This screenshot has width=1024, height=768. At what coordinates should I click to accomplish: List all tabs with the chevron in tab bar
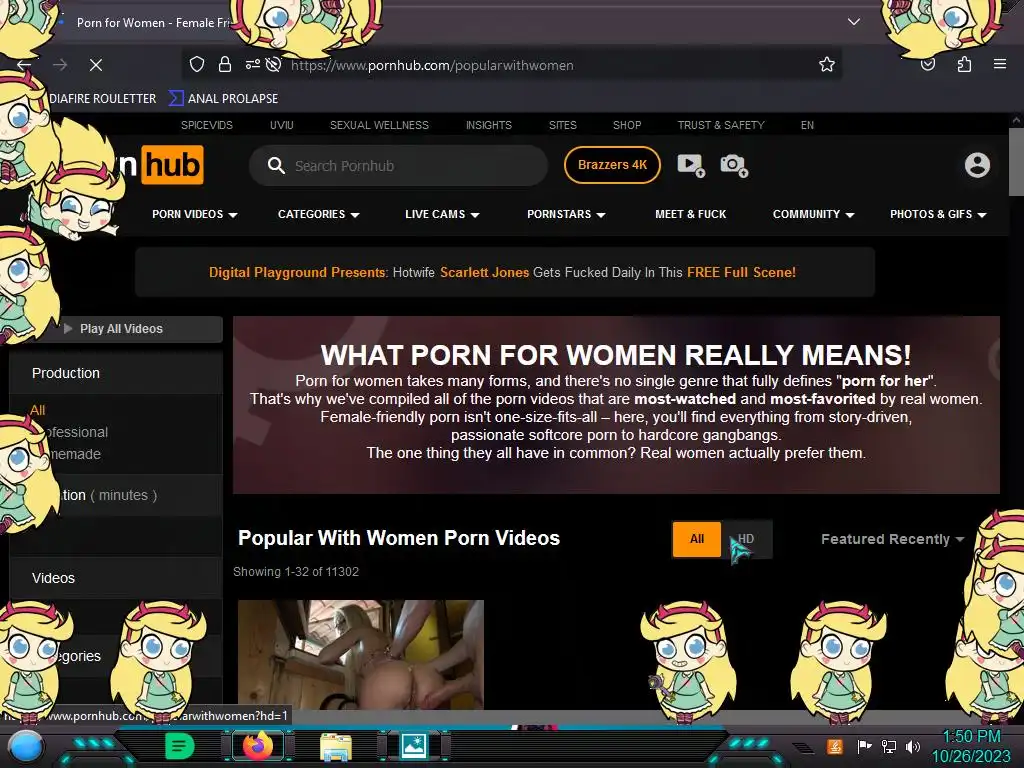pyautogui.click(x=854, y=22)
